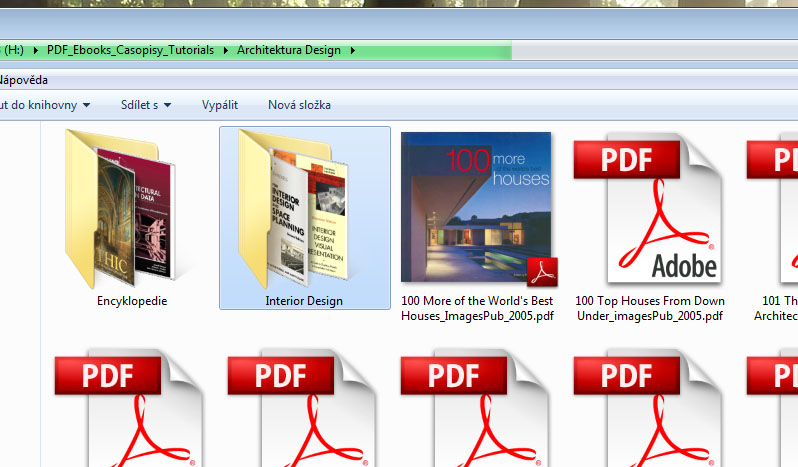Image resolution: width=798 pixels, height=467 pixels.
Task: Open the 'do knihovny' dropdown
Action: click(x=45, y=105)
